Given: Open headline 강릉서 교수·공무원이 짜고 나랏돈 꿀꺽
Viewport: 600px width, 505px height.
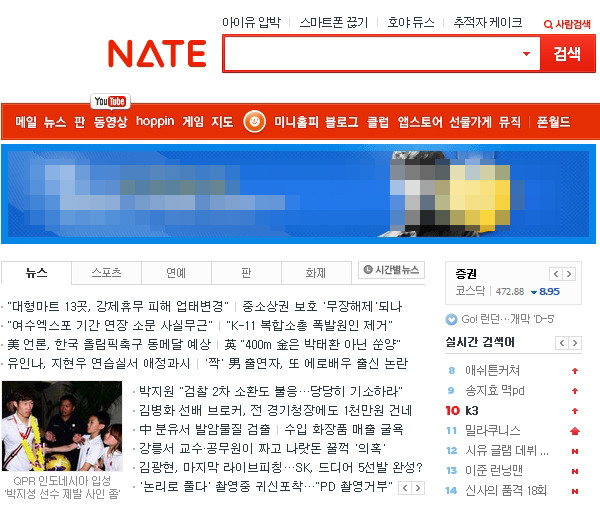Looking at the screenshot, I should pyautogui.click(x=262, y=448).
